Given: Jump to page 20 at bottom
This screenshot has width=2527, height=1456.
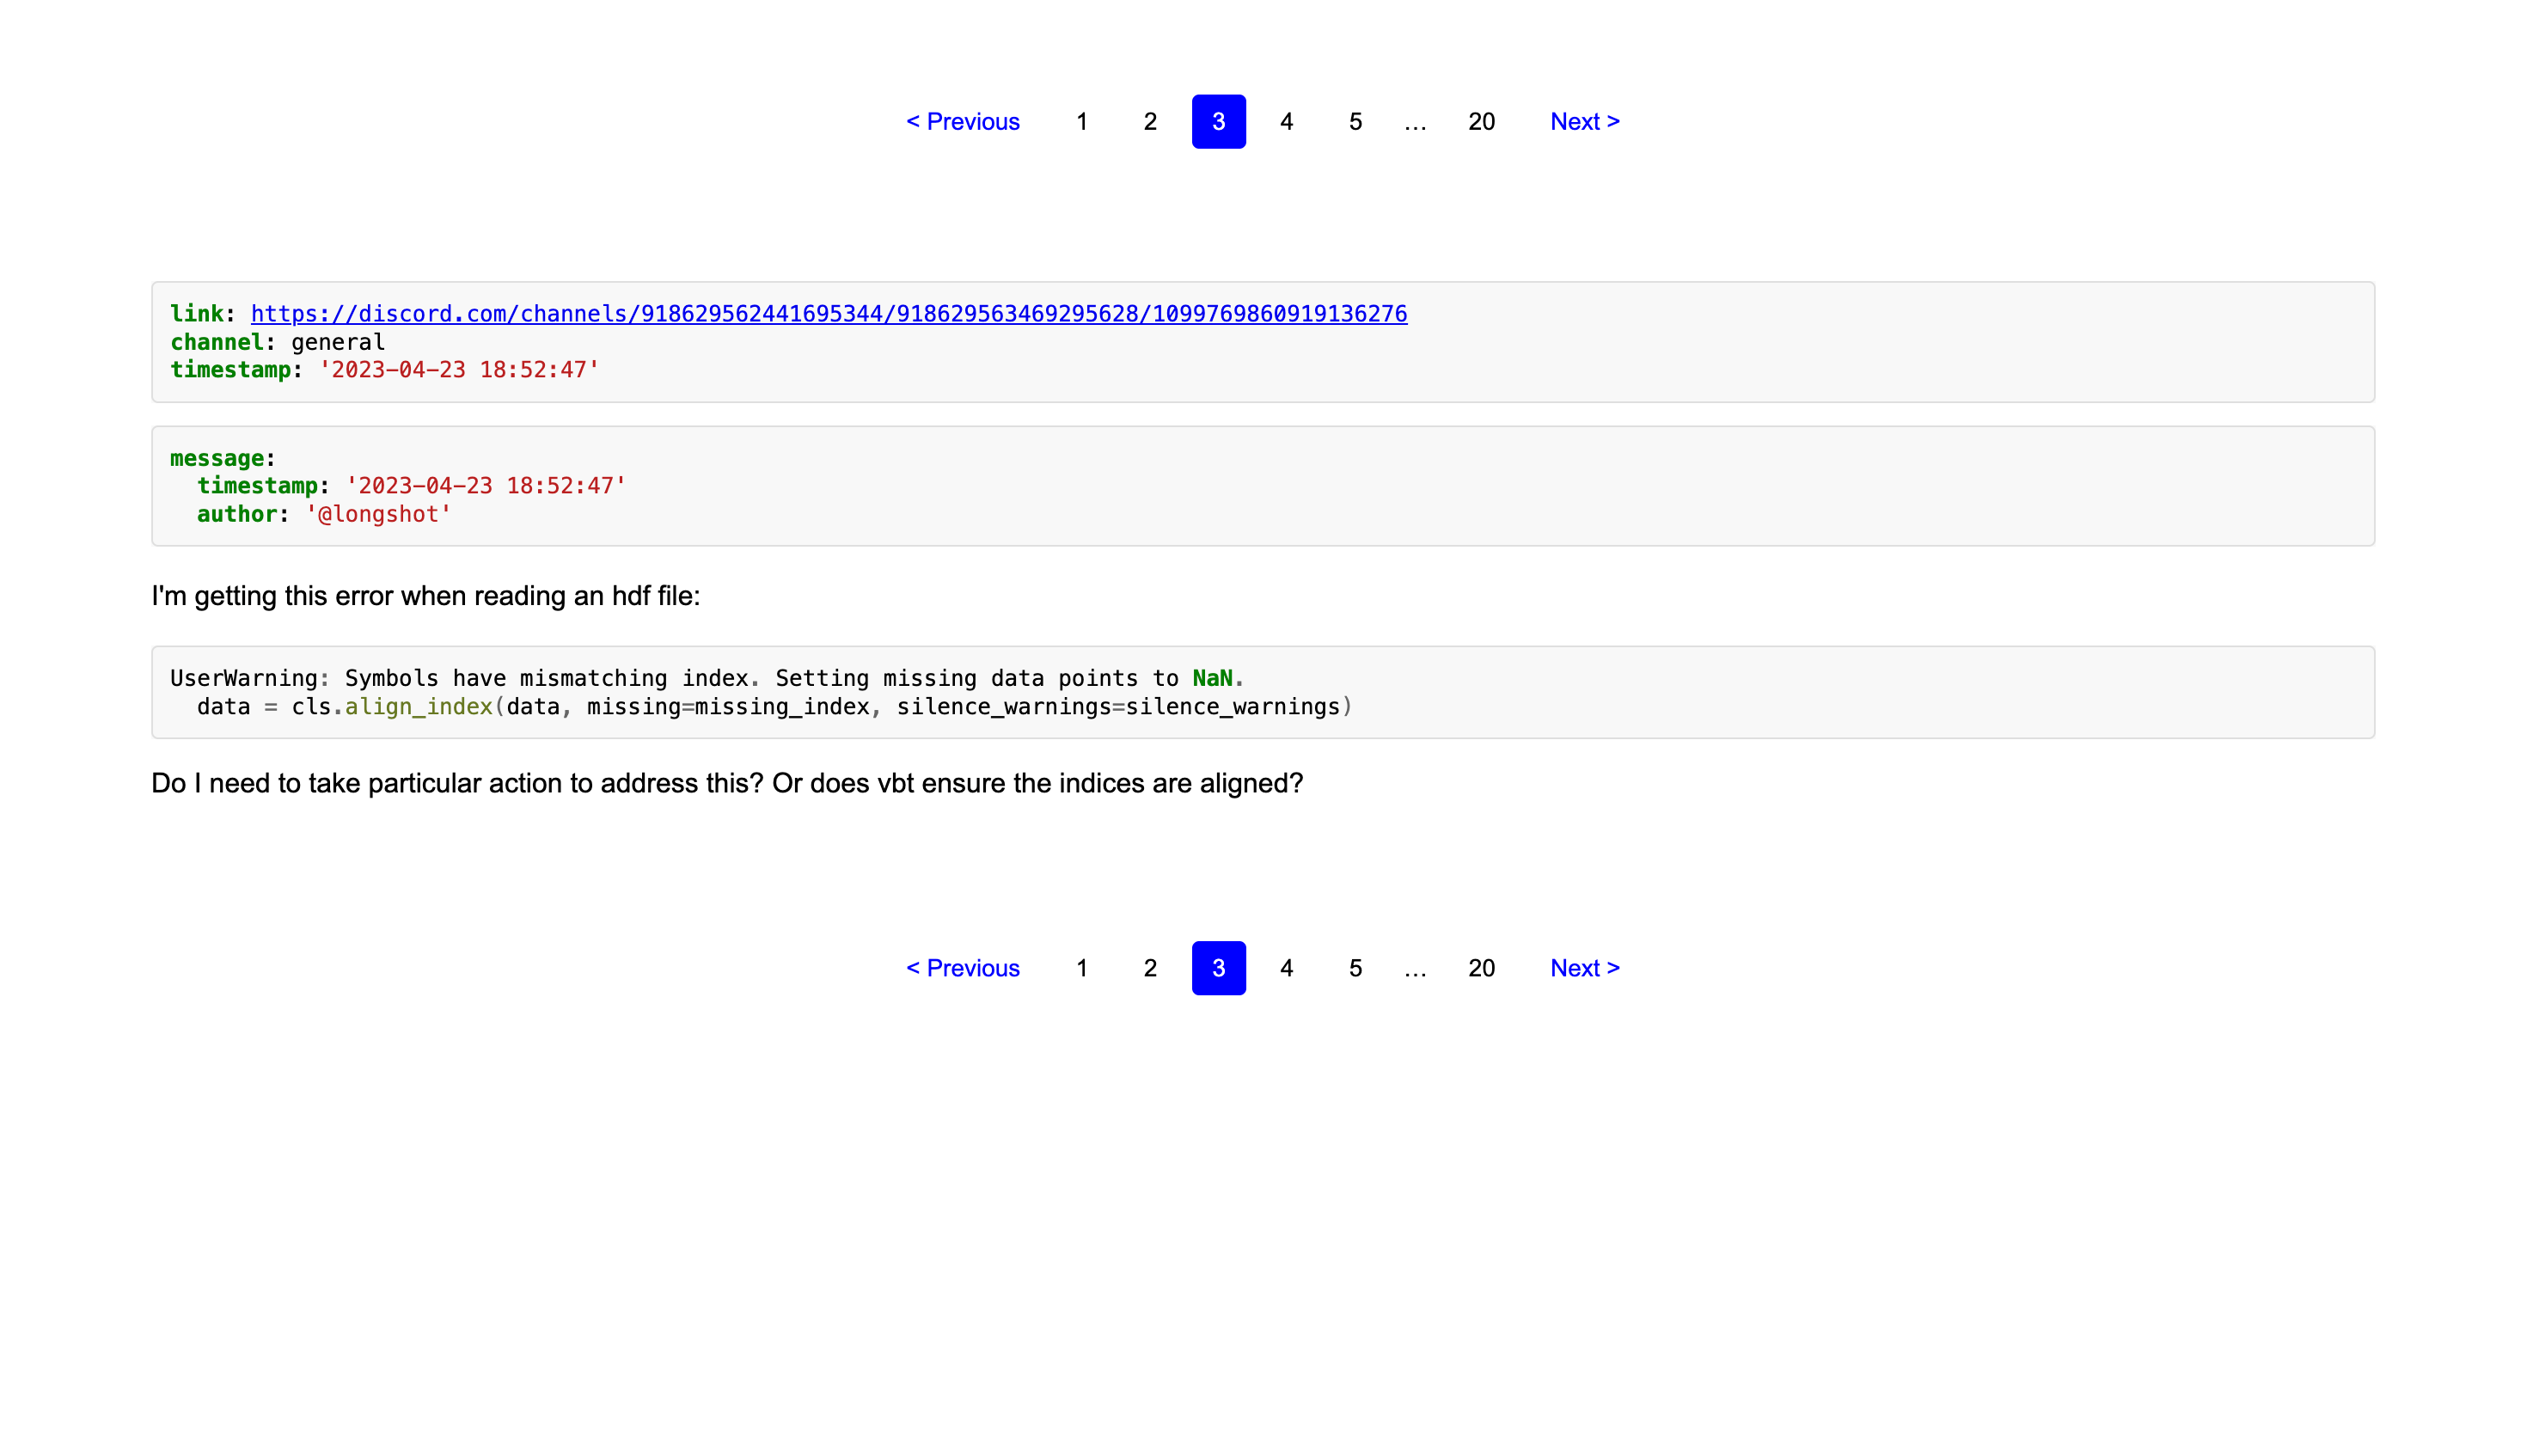Looking at the screenshot, I should click(x=1481, y=968).
